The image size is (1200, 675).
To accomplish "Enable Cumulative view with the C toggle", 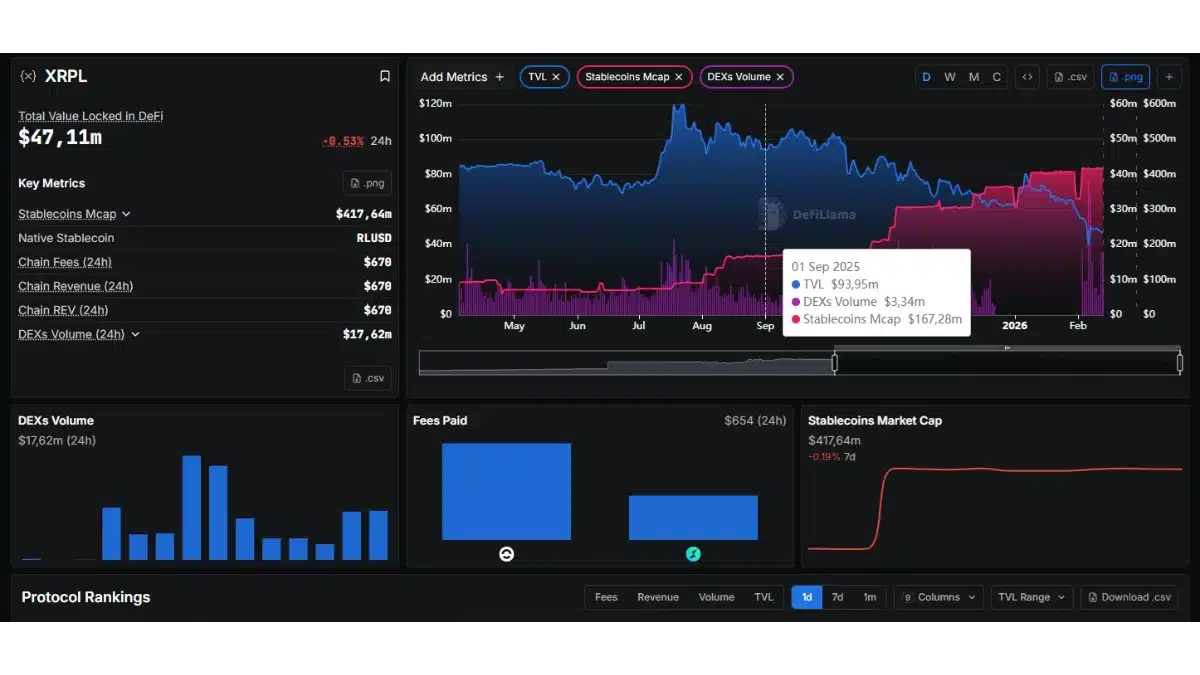I will pos(996,76).
